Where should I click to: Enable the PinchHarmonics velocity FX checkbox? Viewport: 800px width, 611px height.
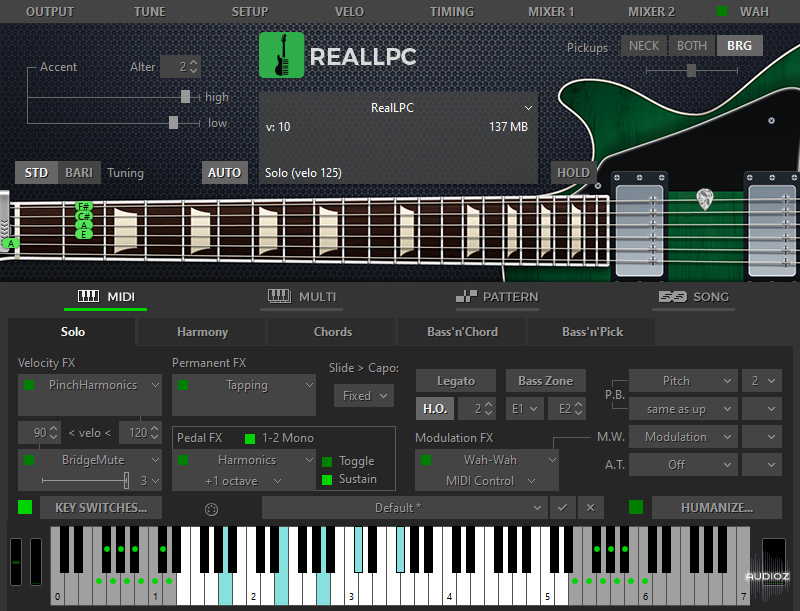point(29,385)
